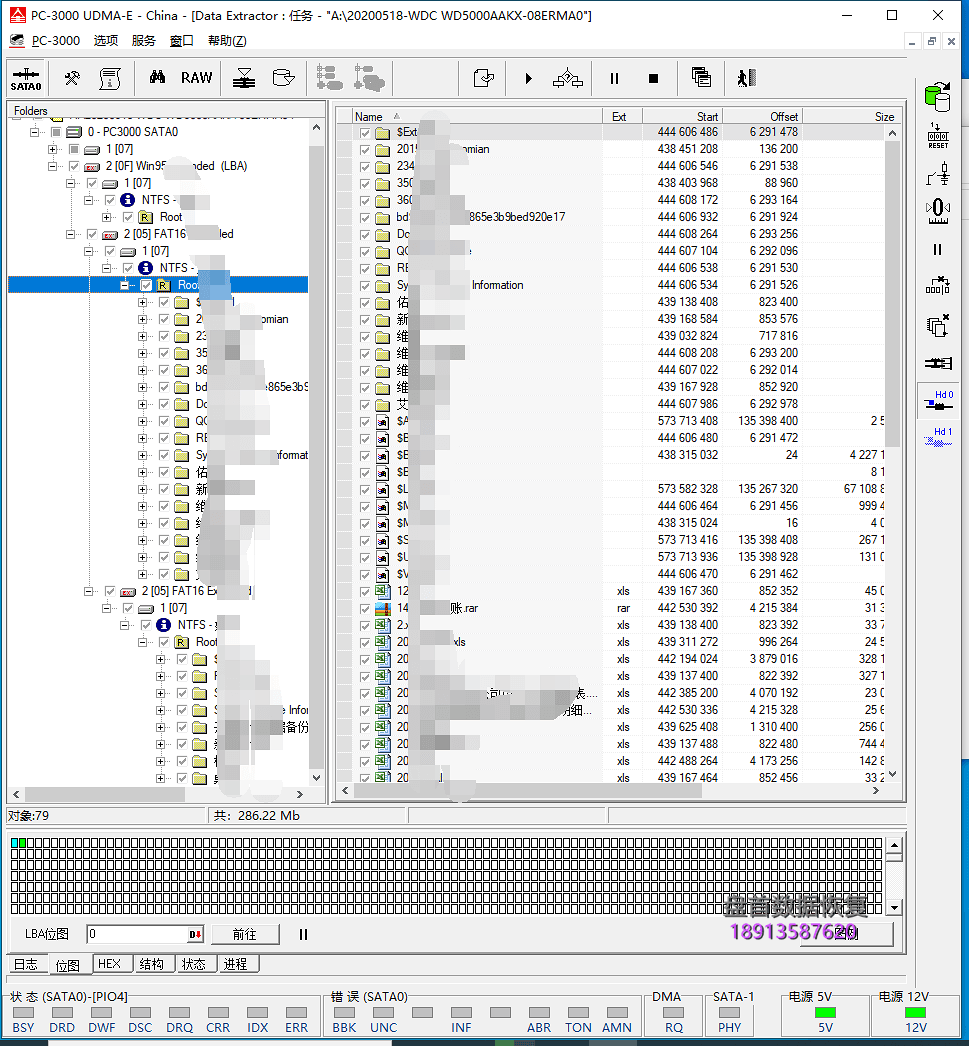Open the 帮助(Z) menu

(x=227, y=41)
